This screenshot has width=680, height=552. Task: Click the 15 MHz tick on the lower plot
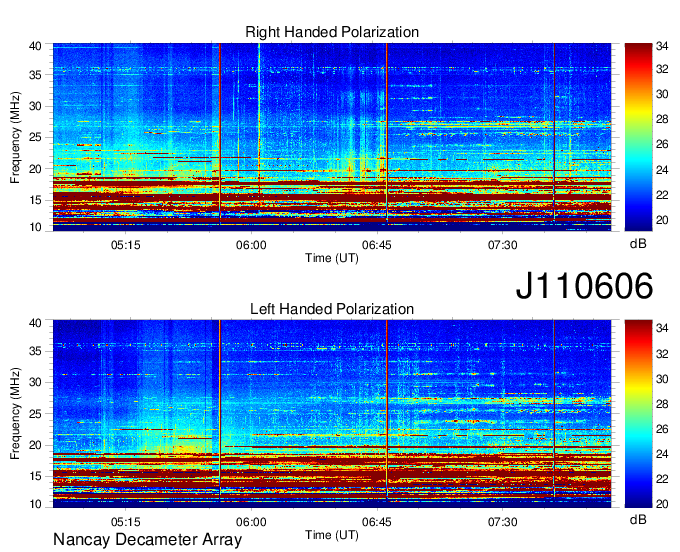[35, 477]
